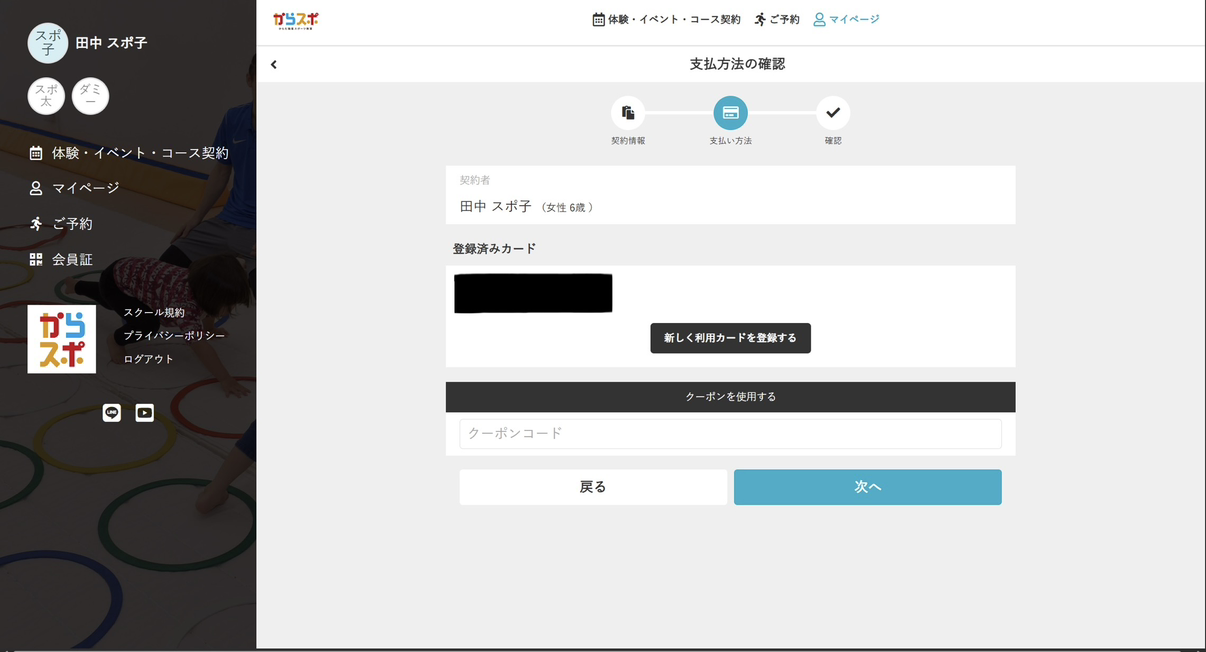Click the 支払い方法 credit card step icon
Image resolution: width=1206 pixels, height=652 pixels.
click(x=730, y=113)
